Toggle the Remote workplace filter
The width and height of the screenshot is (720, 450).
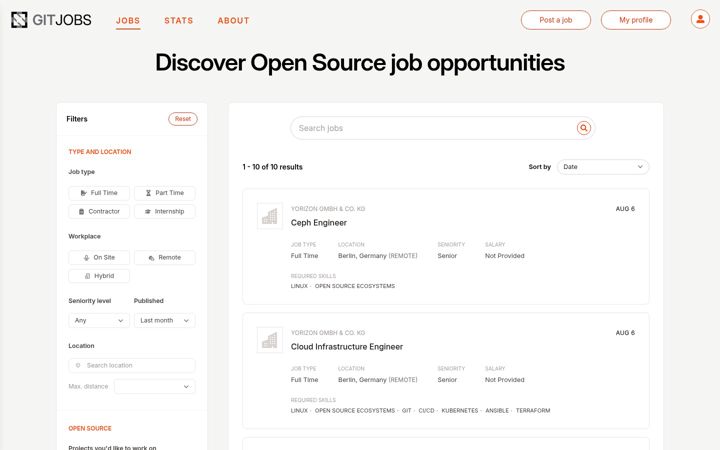point(164,257)
